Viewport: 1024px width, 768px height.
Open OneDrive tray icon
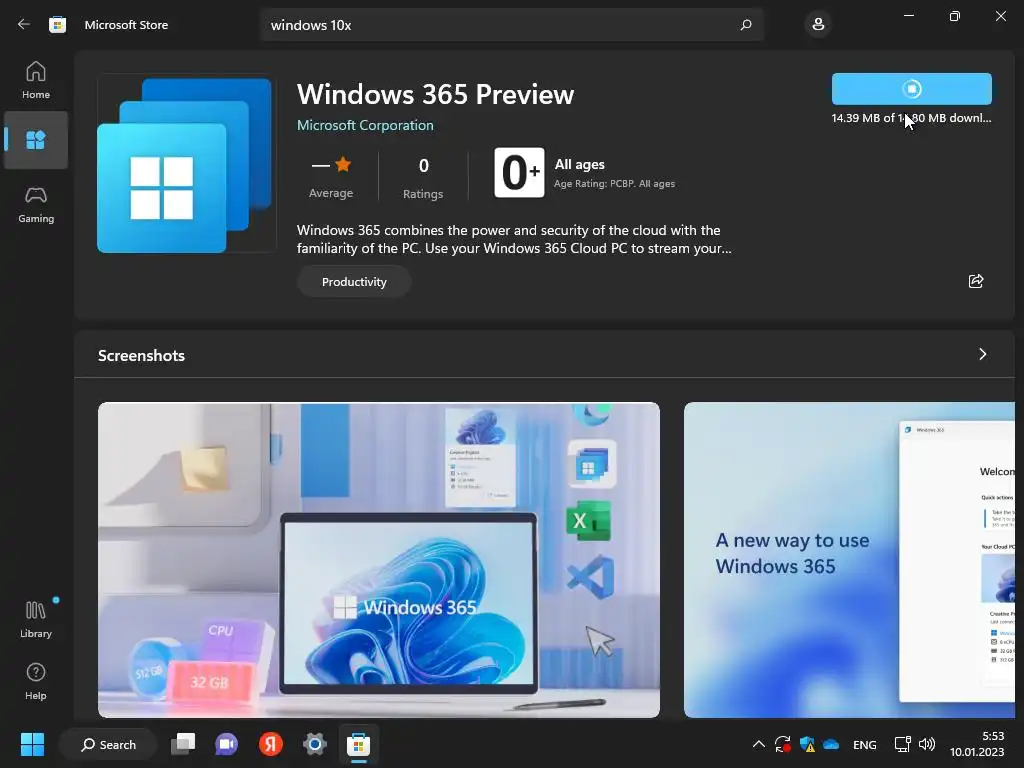831,744
